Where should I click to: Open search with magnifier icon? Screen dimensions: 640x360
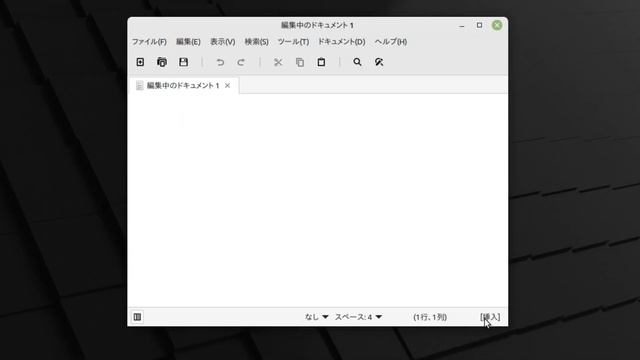[x=358, y=62]
